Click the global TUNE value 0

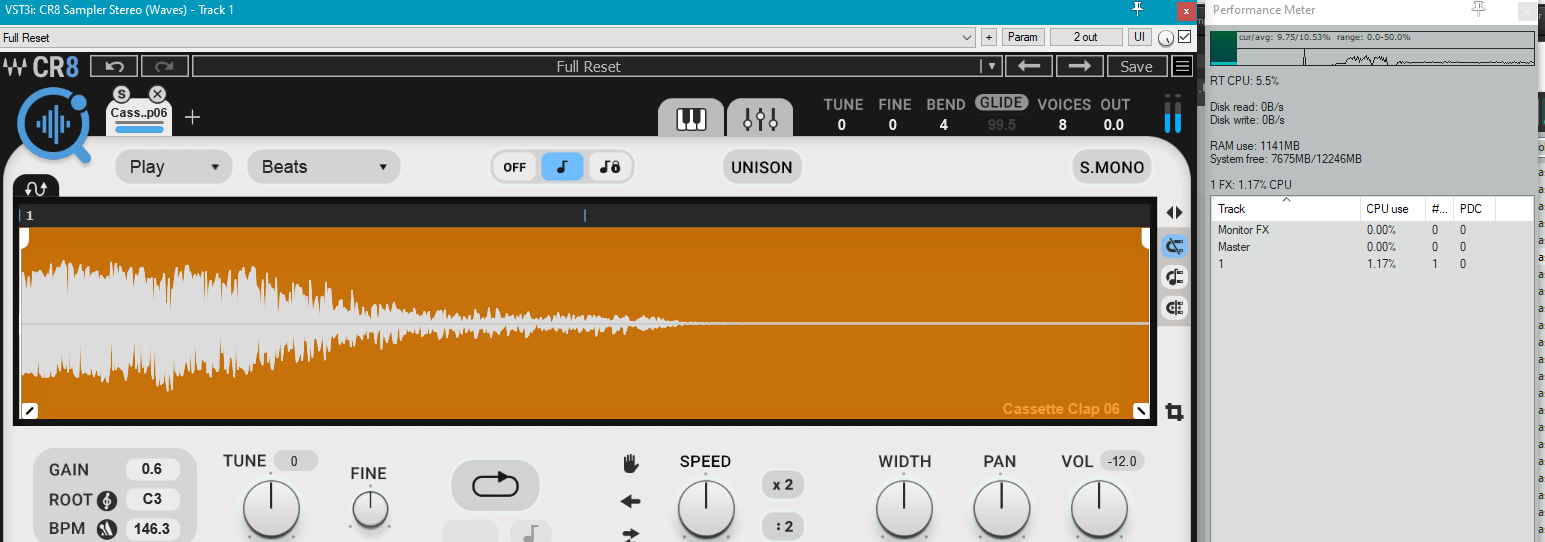842,125
